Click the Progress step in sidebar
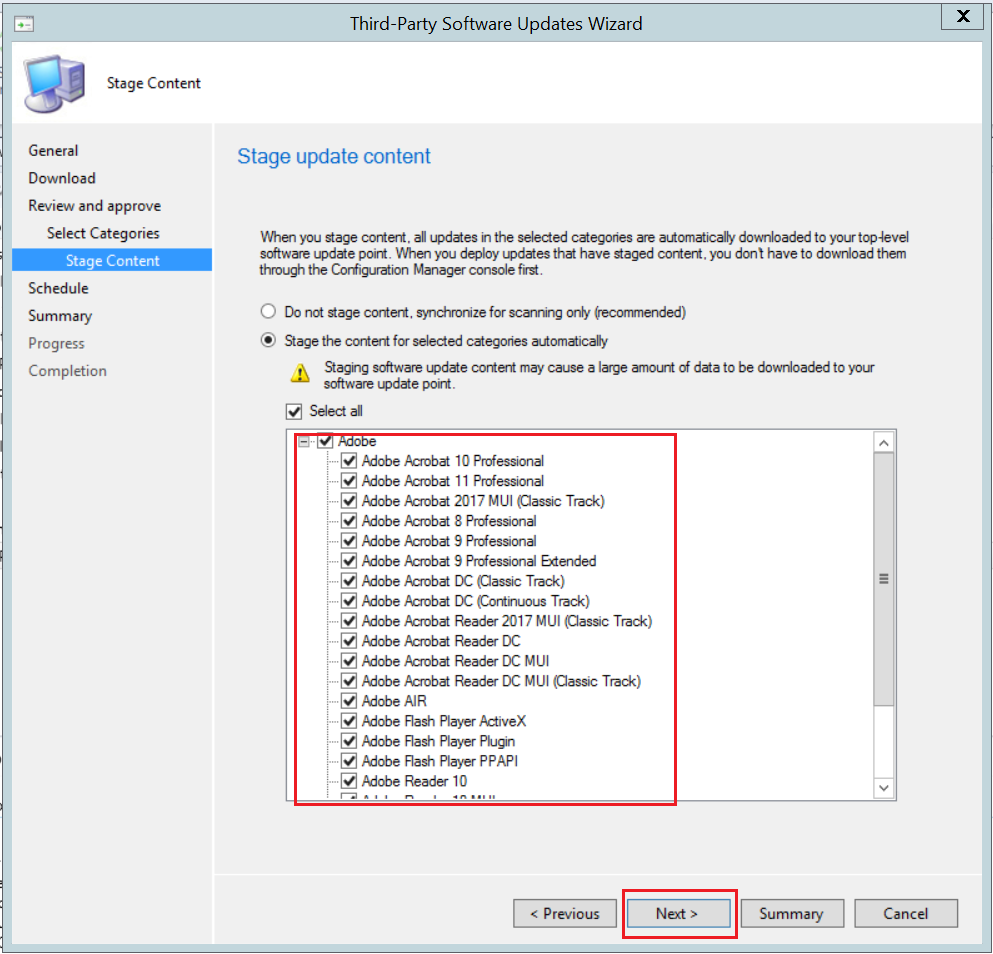The height and width of the screenshot is (954, 993). click(56, 343)
